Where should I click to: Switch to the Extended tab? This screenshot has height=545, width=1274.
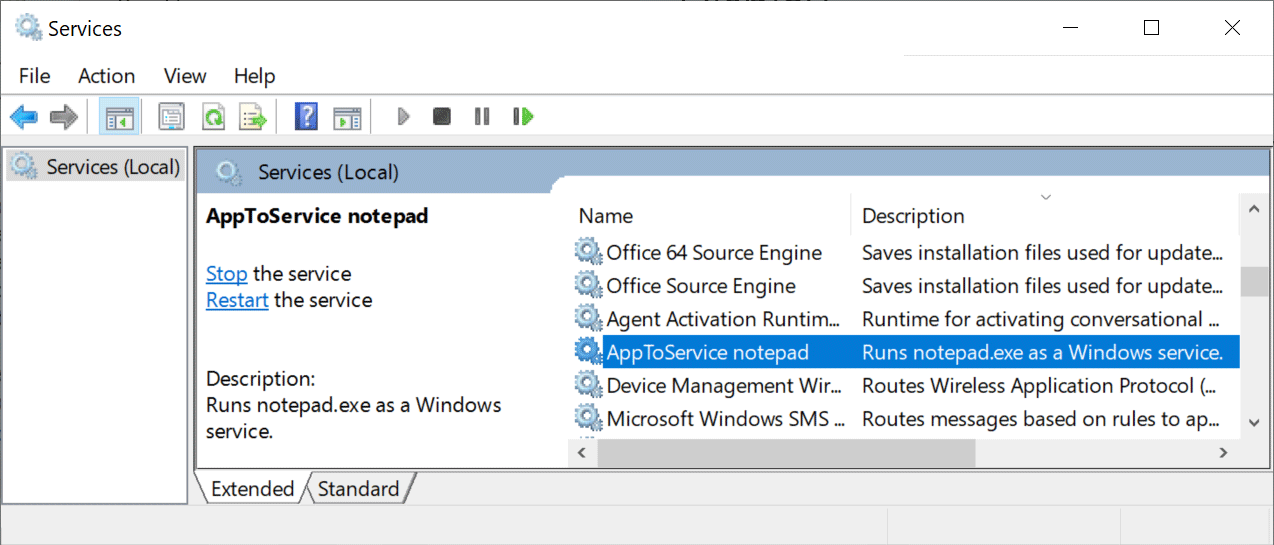click(x=252, y=489)
